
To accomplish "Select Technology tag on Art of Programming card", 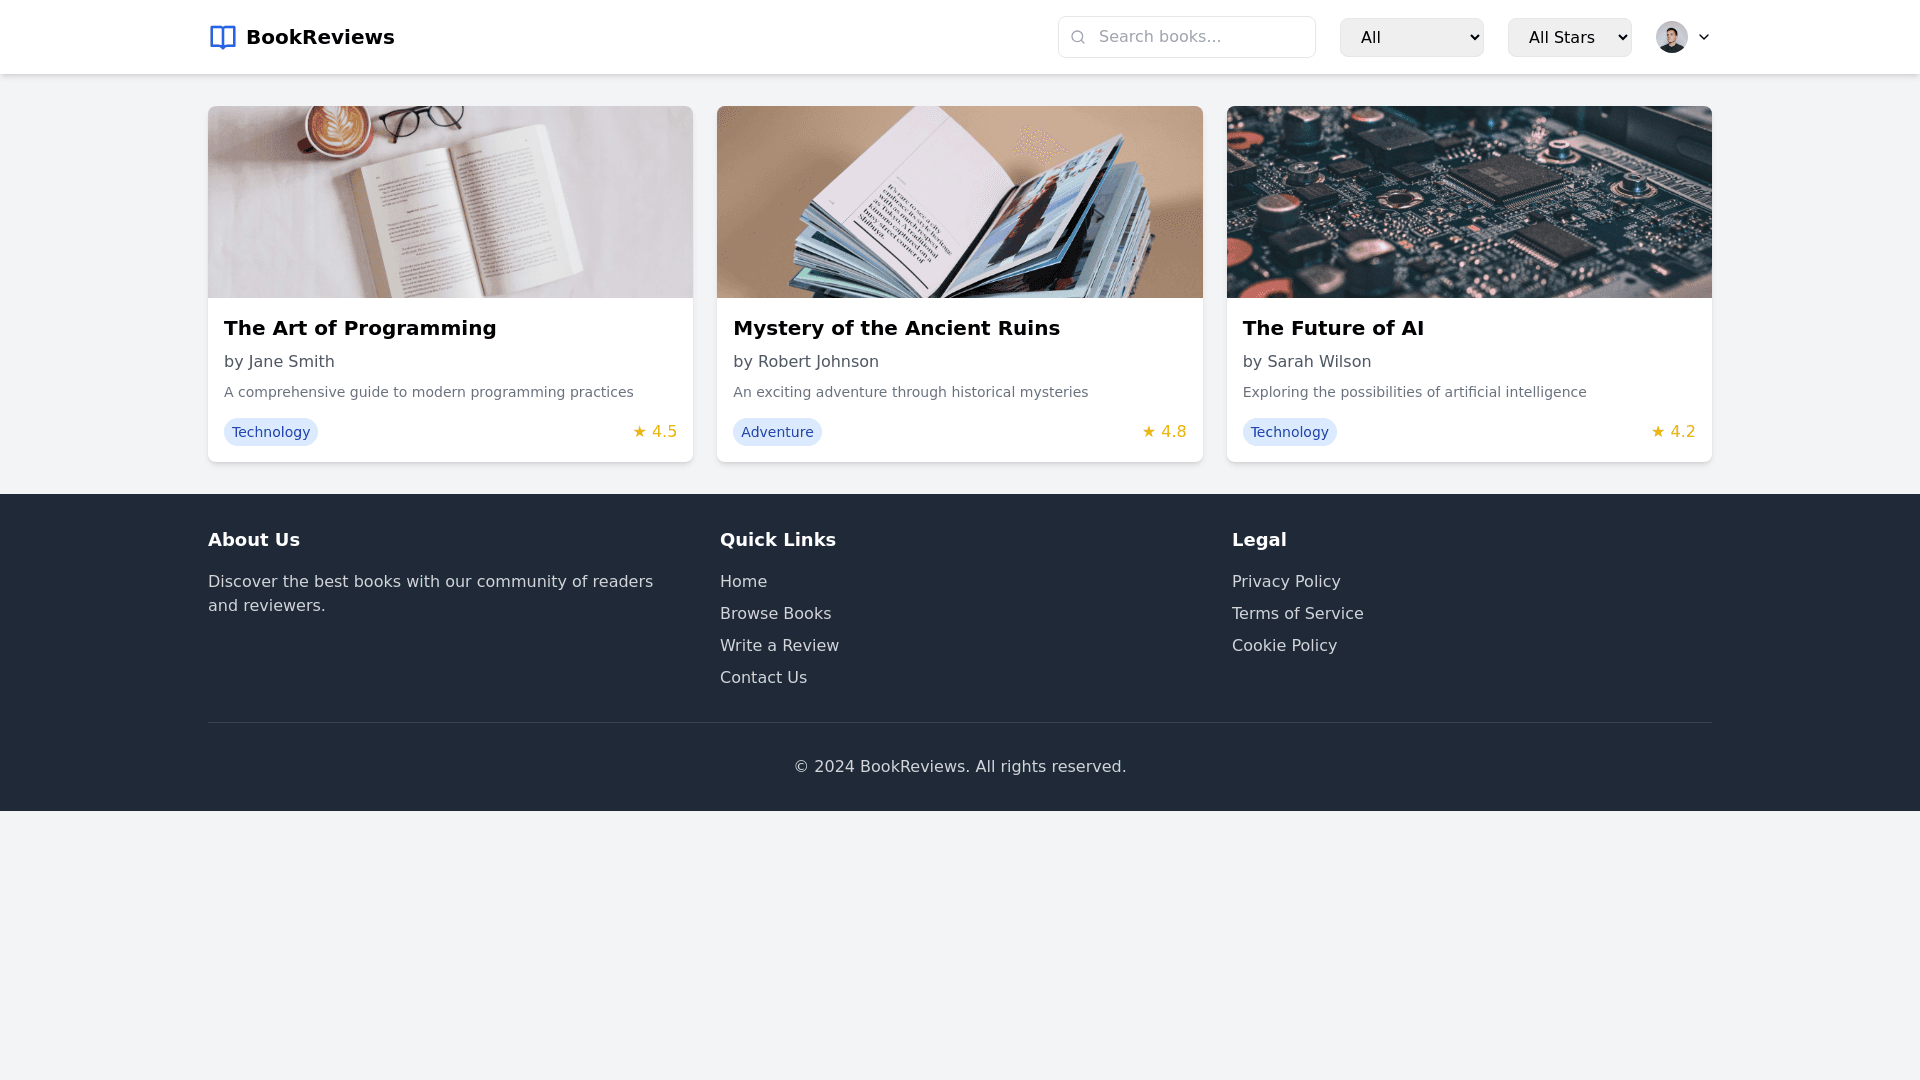I will [271, 432].
